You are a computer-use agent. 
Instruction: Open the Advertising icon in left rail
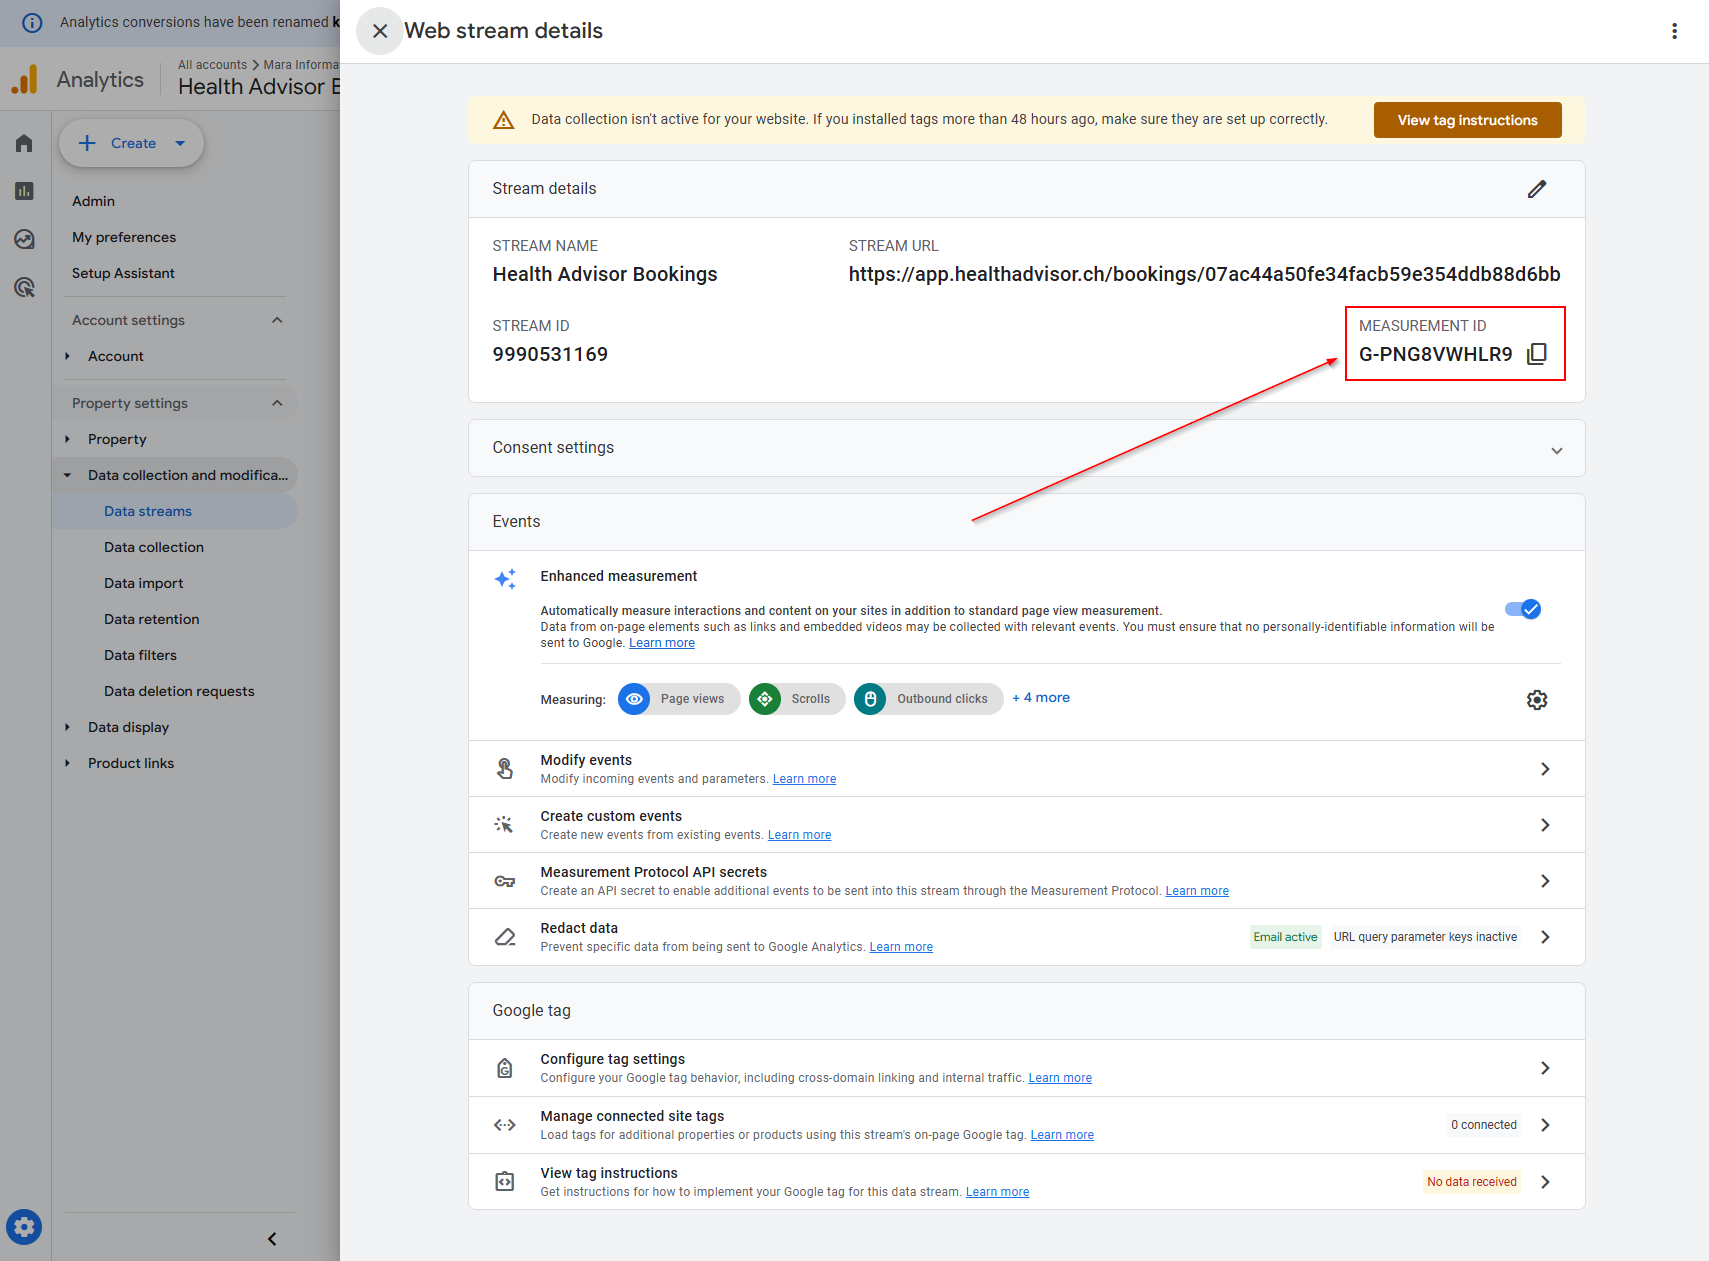pyautogui.click(x=24, y=288)
